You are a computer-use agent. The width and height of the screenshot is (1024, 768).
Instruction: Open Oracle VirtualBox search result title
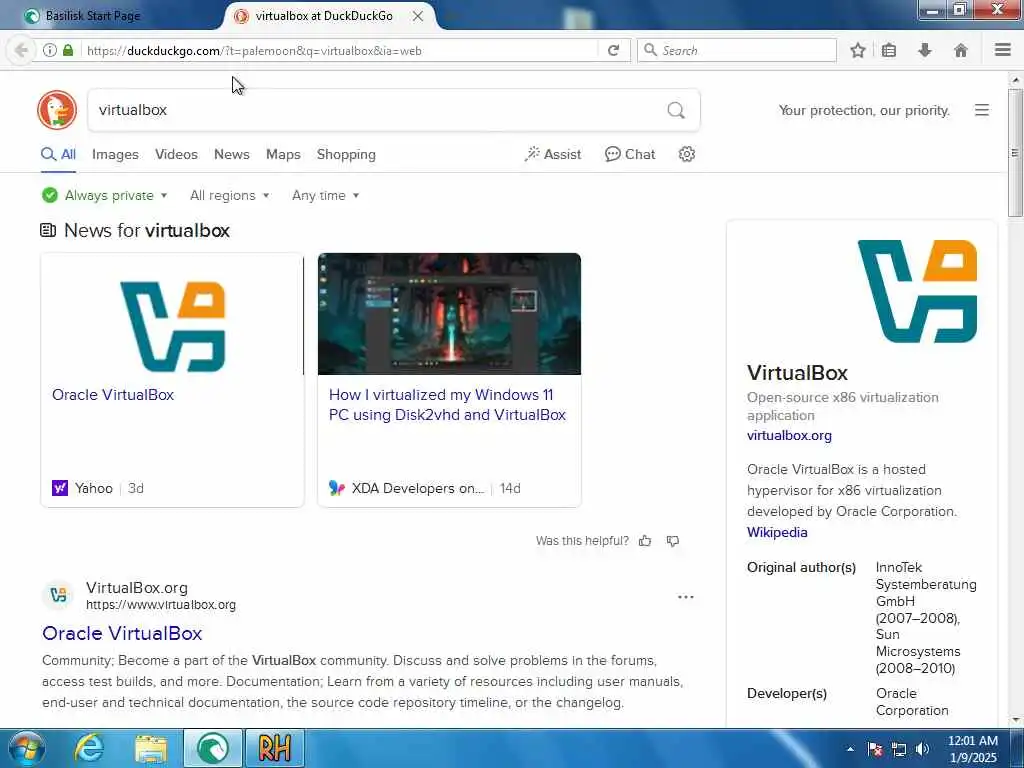[122, 633]
